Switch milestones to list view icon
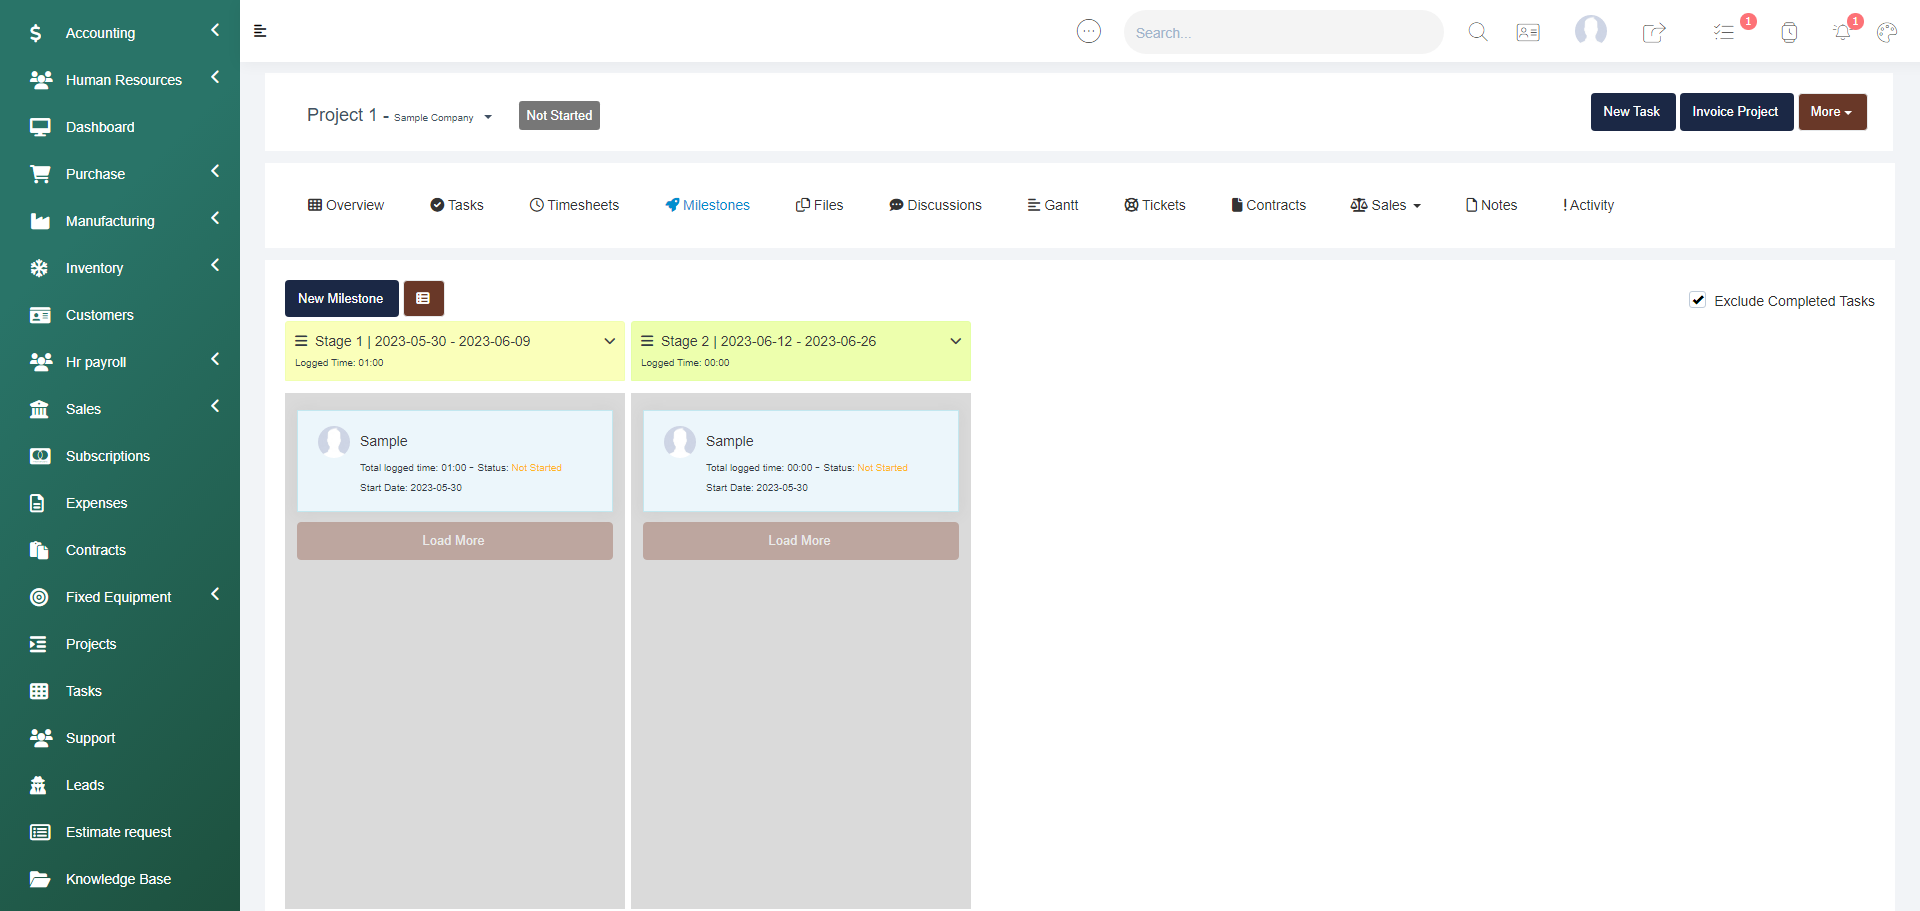This screenshot has height=911, width=1920. click(x=423, y=298)
